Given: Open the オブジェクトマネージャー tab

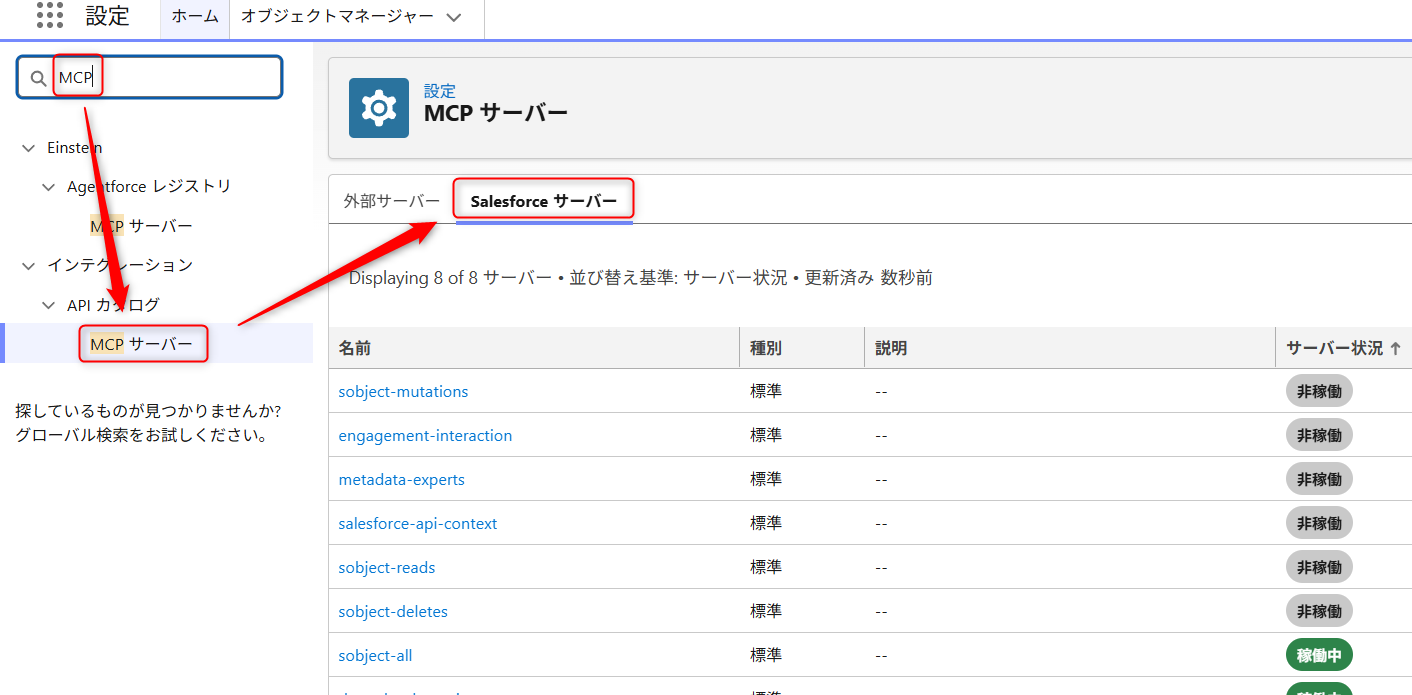Looking at the screenshot, I should click(337, 17).
